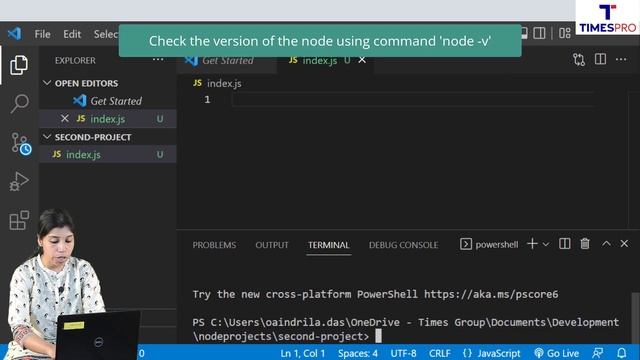Open notifications bell in status bar
This screenshot has width=640, height=360.
tap(621, 353)
